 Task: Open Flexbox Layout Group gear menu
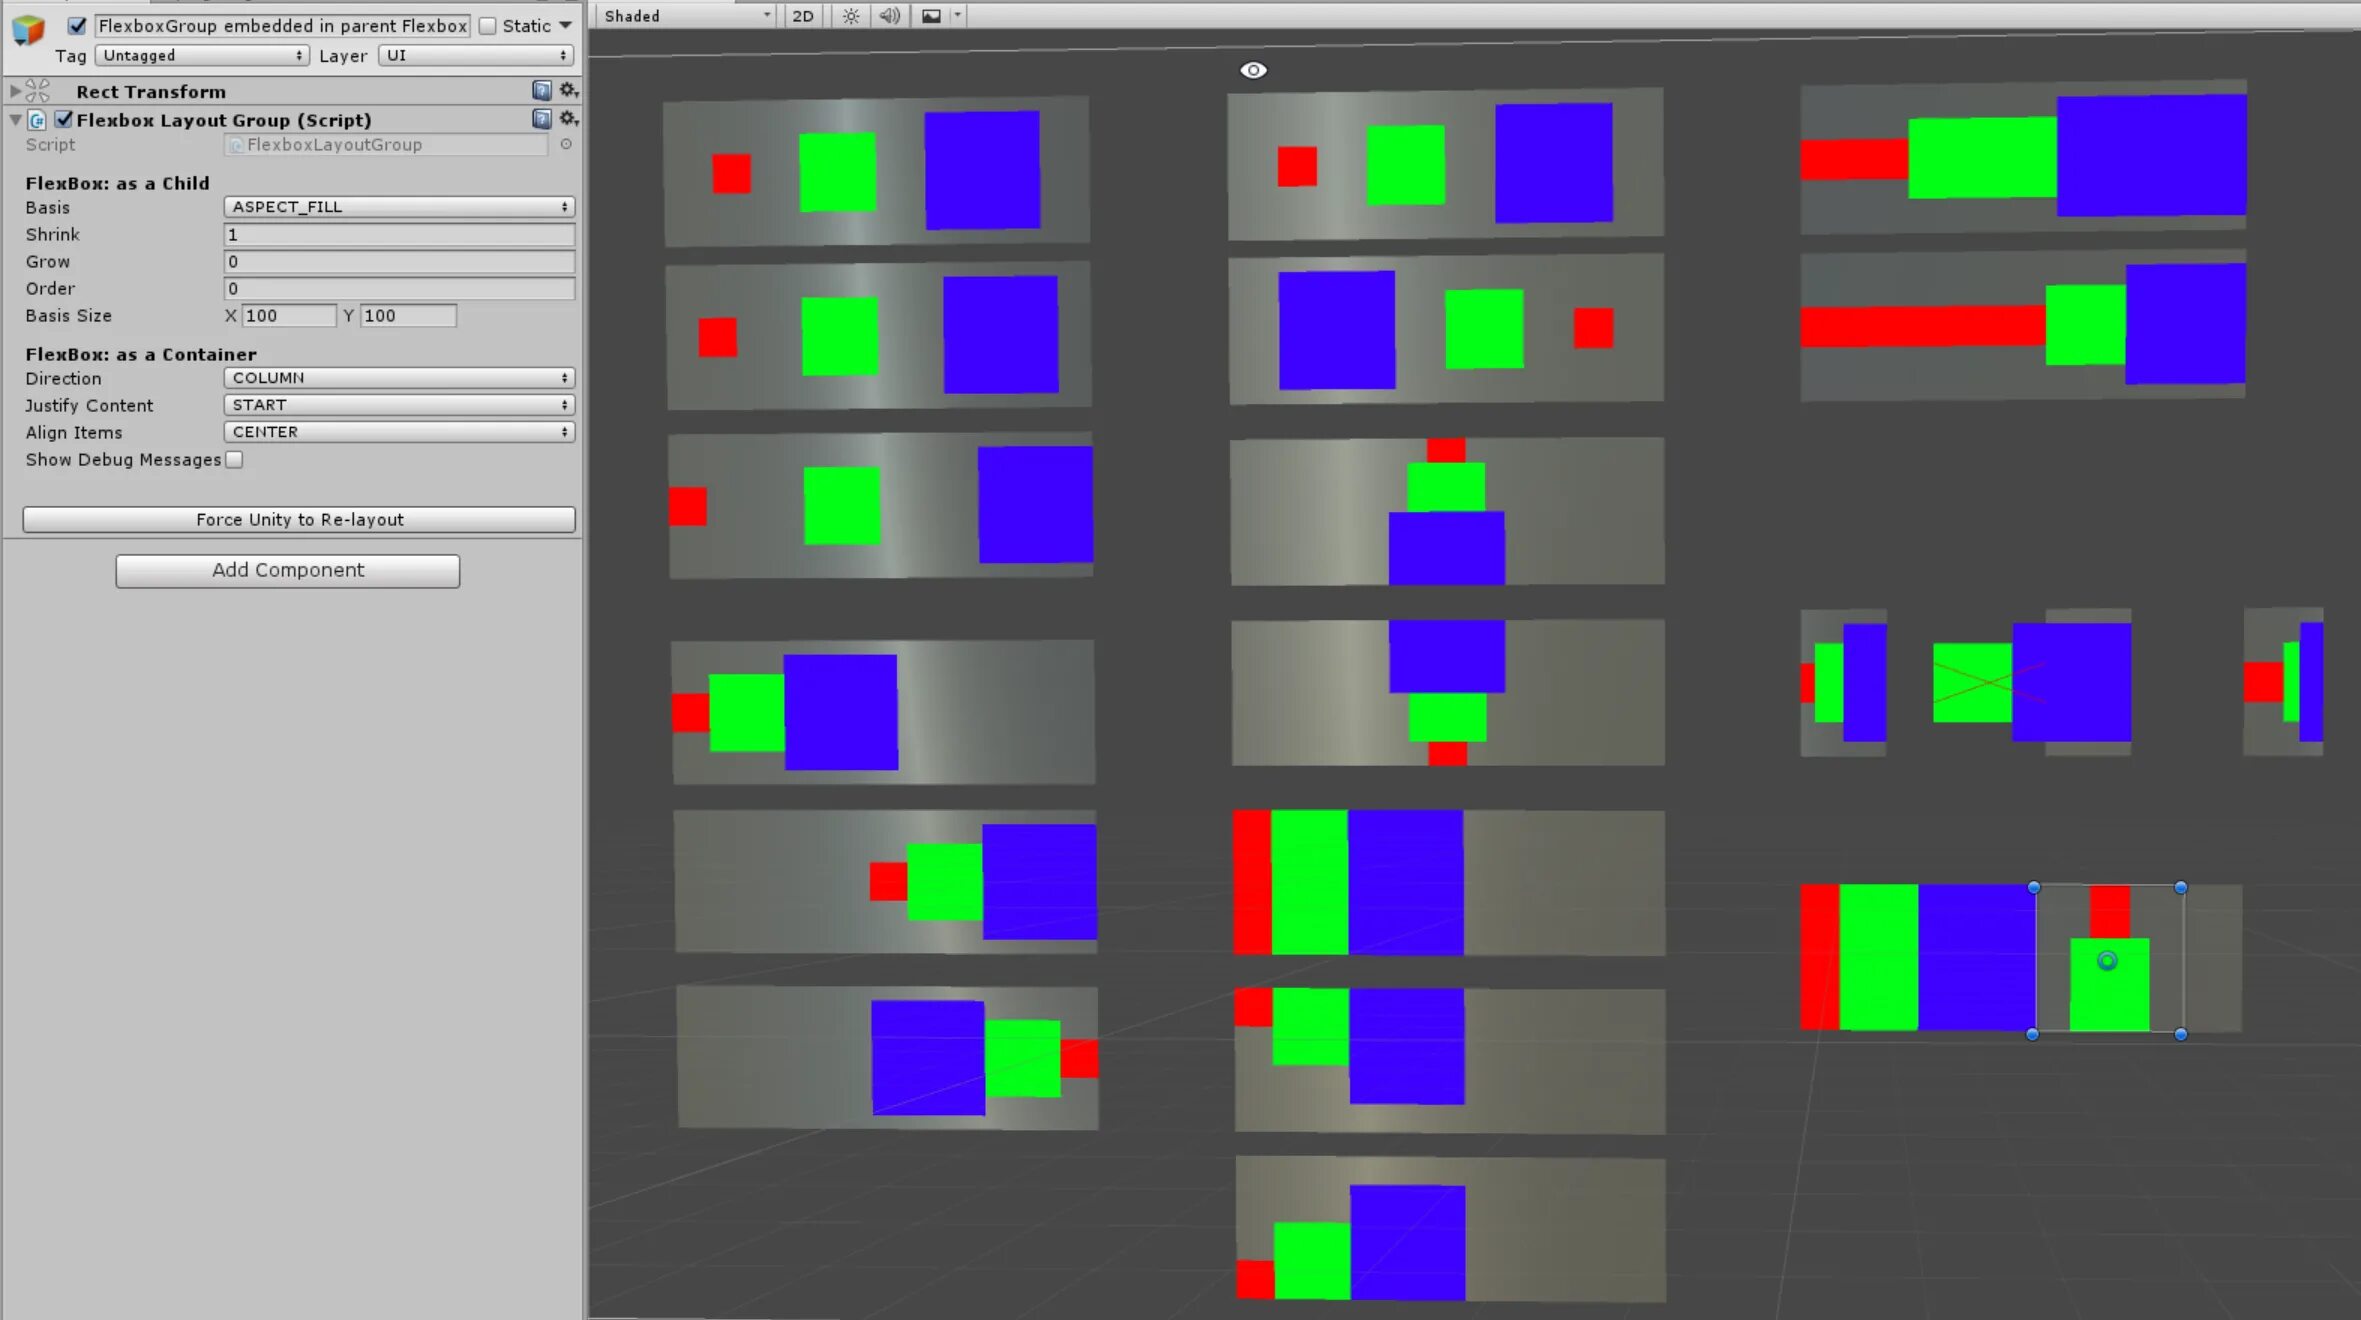[568, 119]
